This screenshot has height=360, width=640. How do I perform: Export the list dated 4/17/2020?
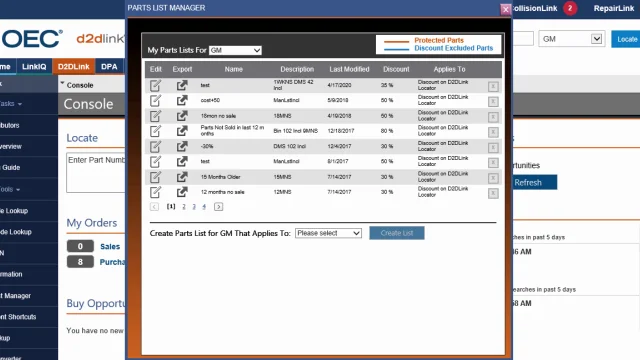click(x=182, y=85)
